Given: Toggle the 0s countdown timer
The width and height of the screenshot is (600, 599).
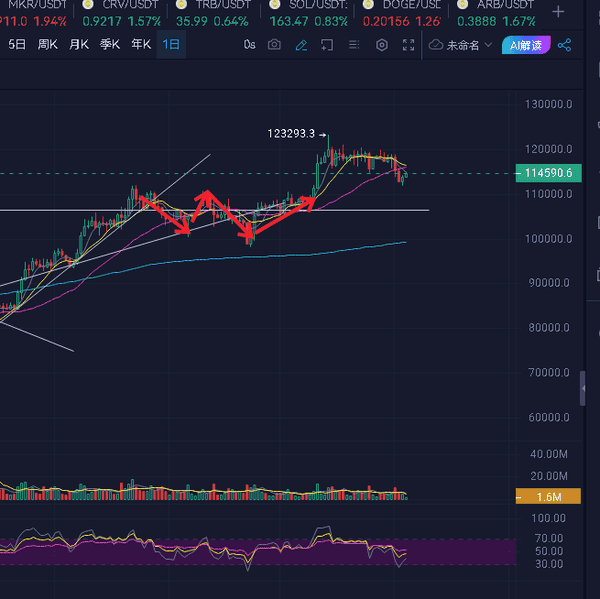Looking at the screenshot, I should coord(249,45).
